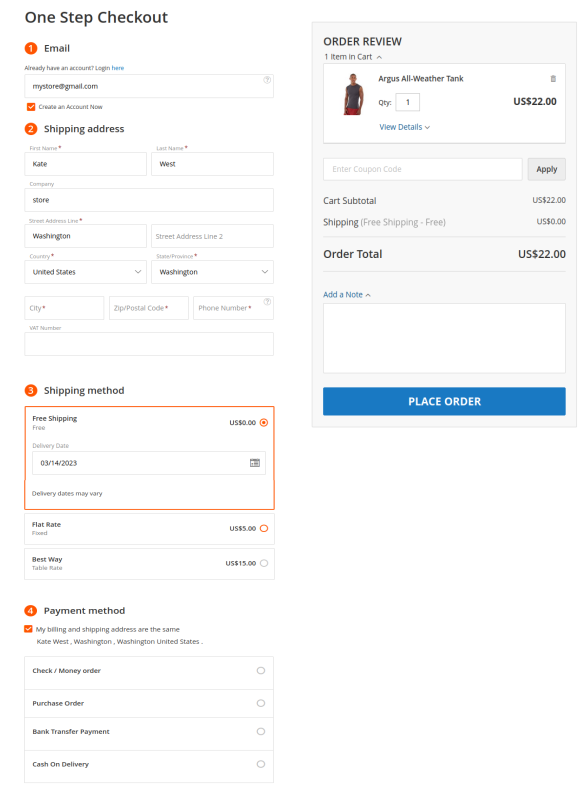
Task: Expand View Details for the cart item
Action: coord(404,127)
